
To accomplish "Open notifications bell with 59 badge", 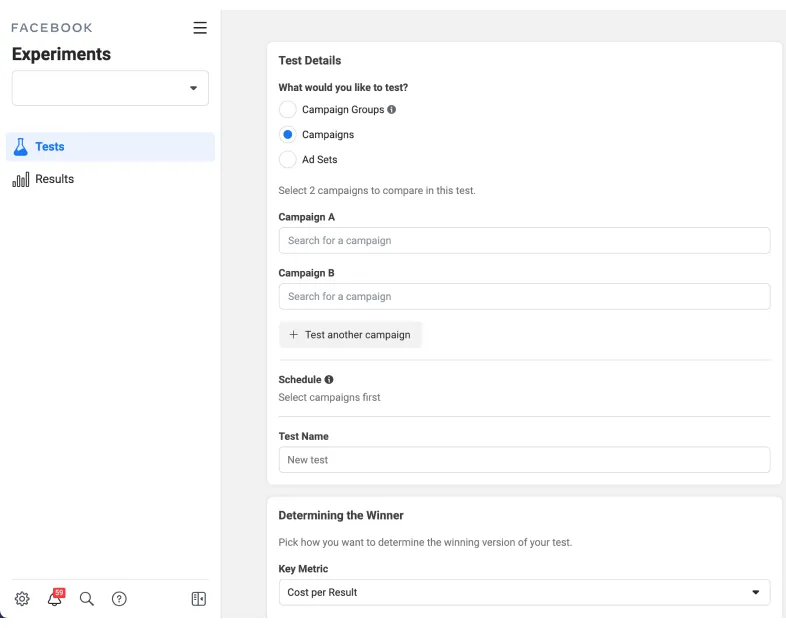I will [x=54, y=599].
